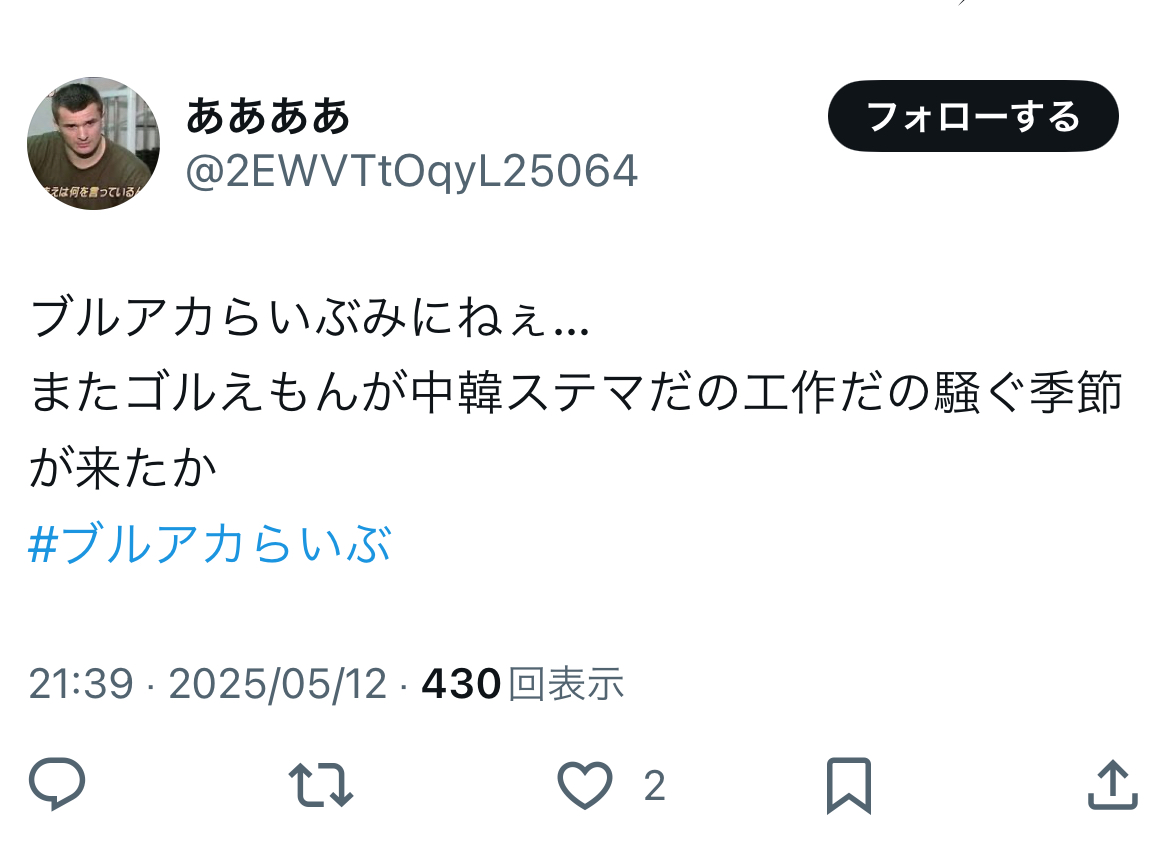
Task: Repost the tweet with the retweet arrows icon
Action: (321, 785)
